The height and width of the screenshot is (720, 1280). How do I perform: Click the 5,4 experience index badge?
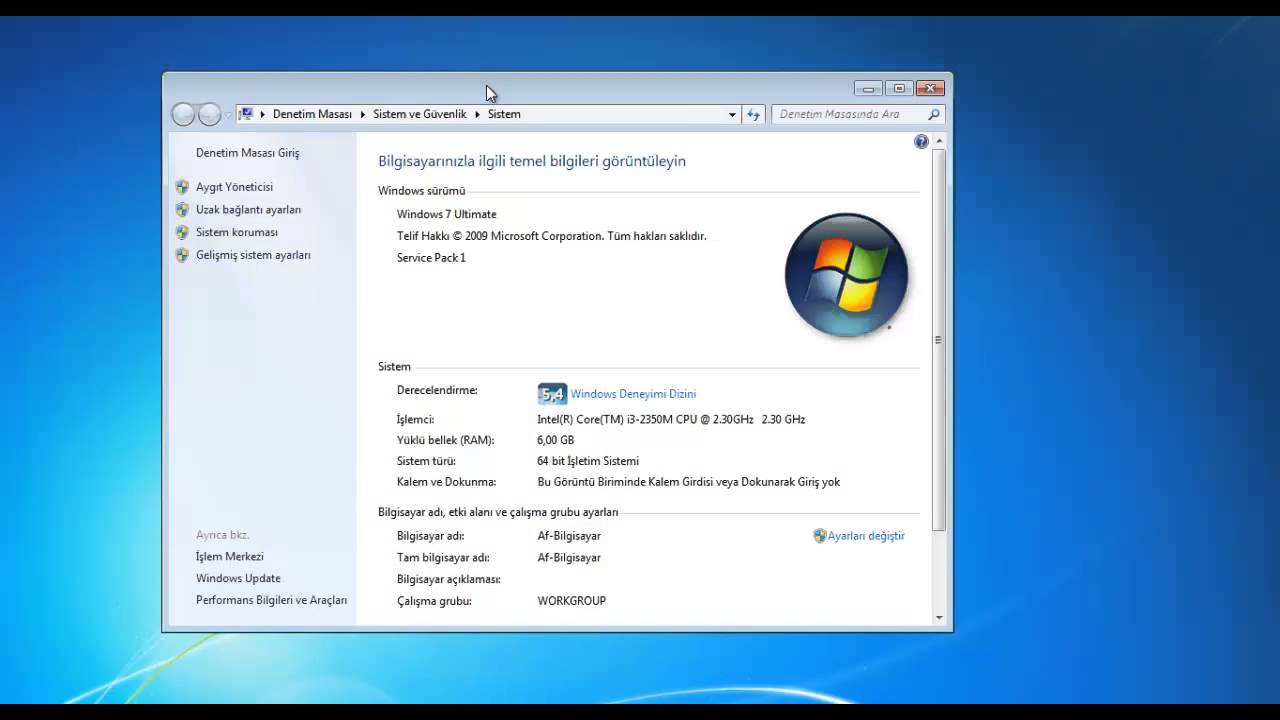click(552, 394)
